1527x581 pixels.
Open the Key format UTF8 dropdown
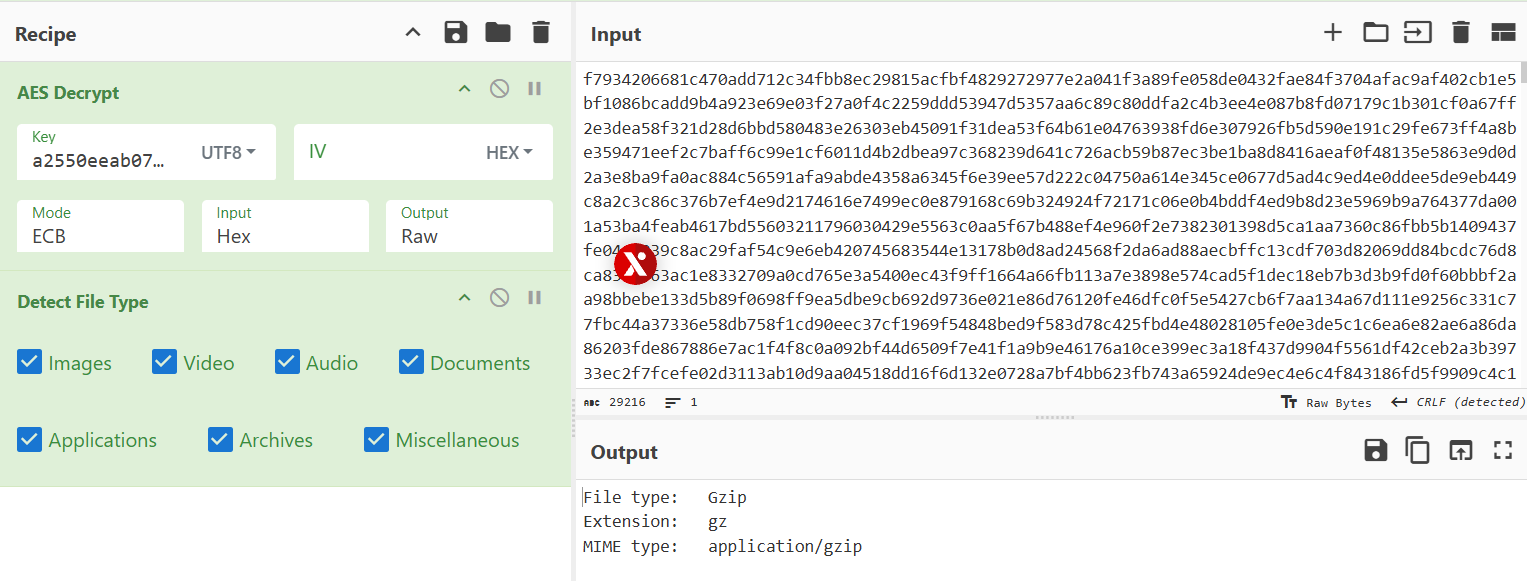click(228, 153)
